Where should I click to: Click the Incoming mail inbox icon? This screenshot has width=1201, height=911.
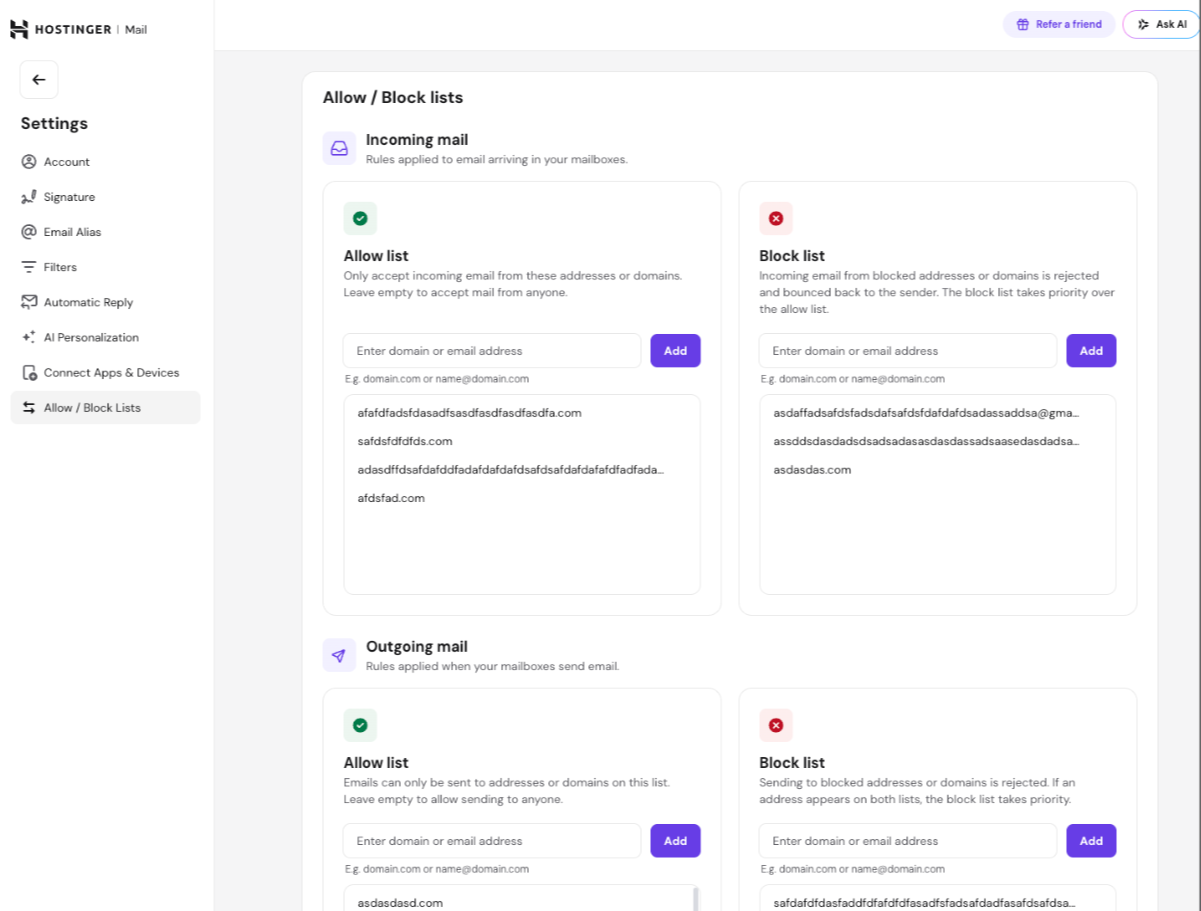click(339, 148)
